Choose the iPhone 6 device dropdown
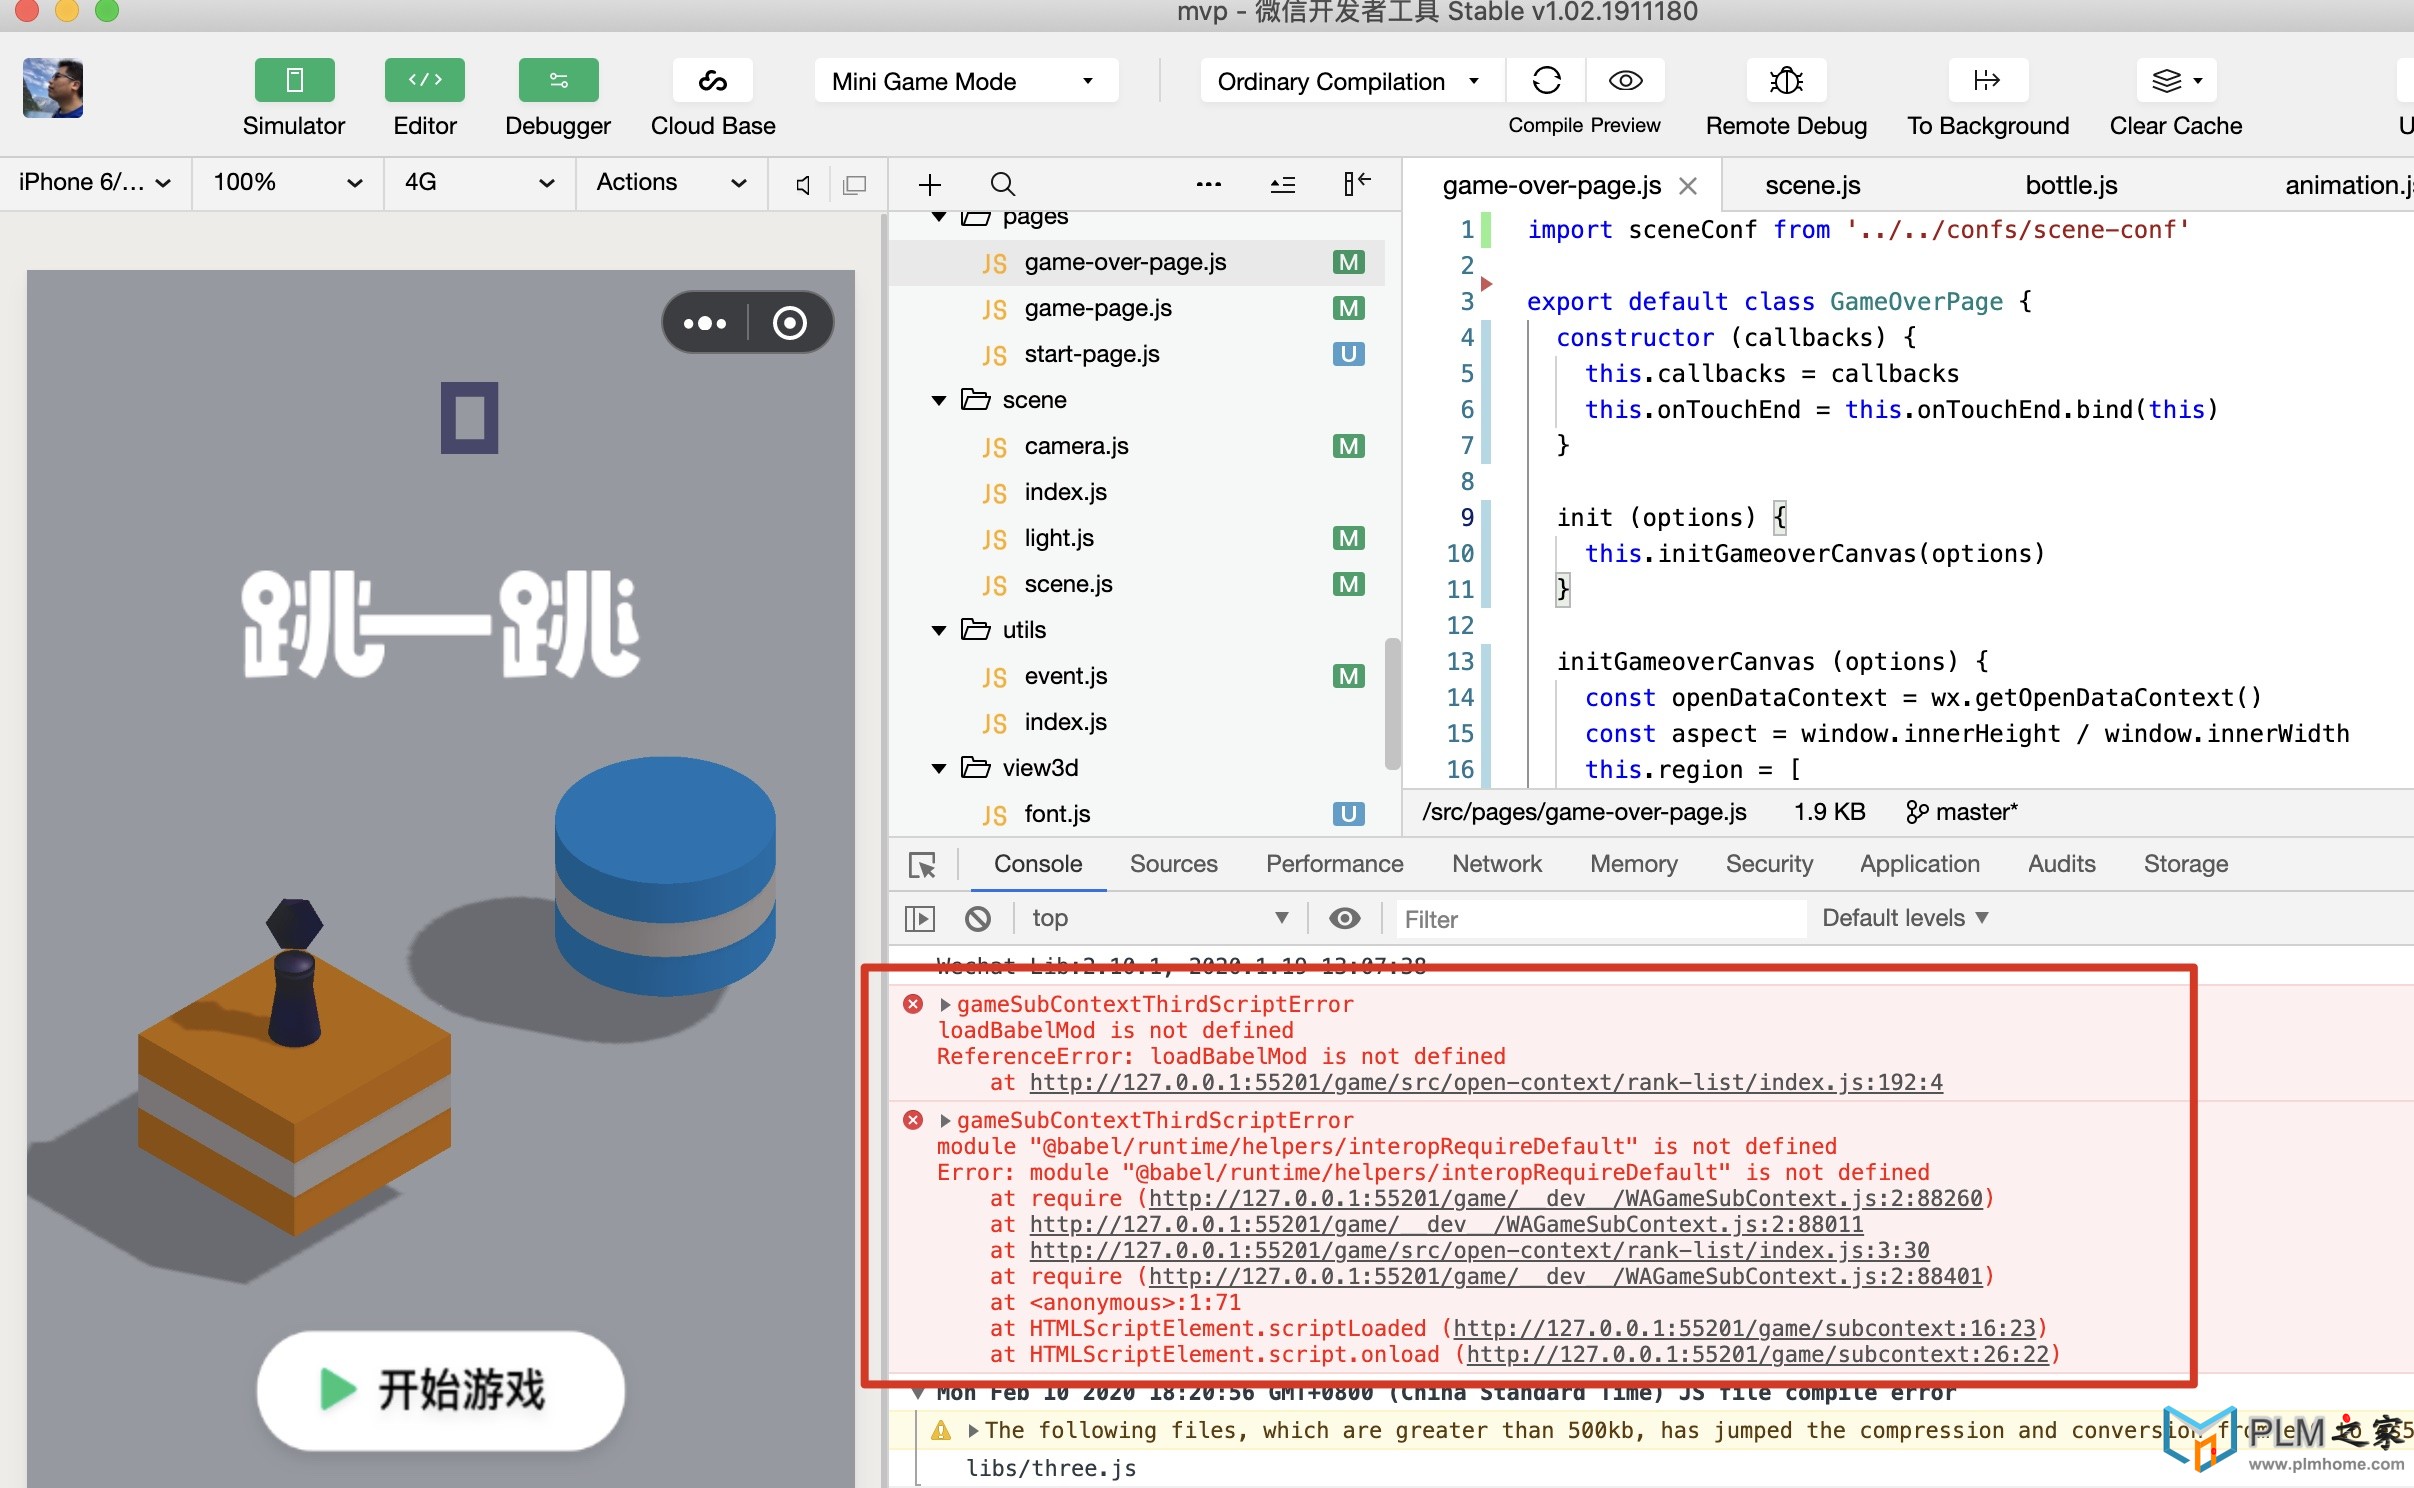Viewport: 2414px width, 1488px height. click(x=95, y=182)
